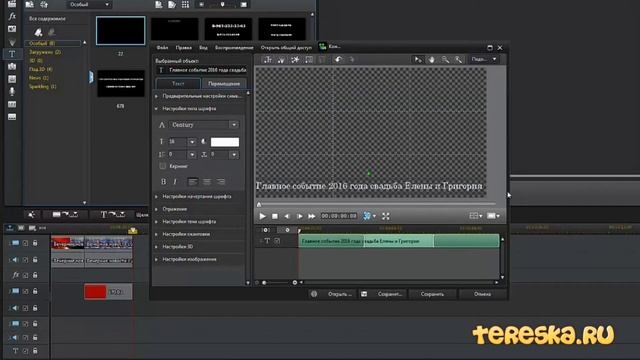Screen dimensions: 640x360
Task: Click the Сохранит... save-as button
Action: pyautogui.click(x=383, y=294)
